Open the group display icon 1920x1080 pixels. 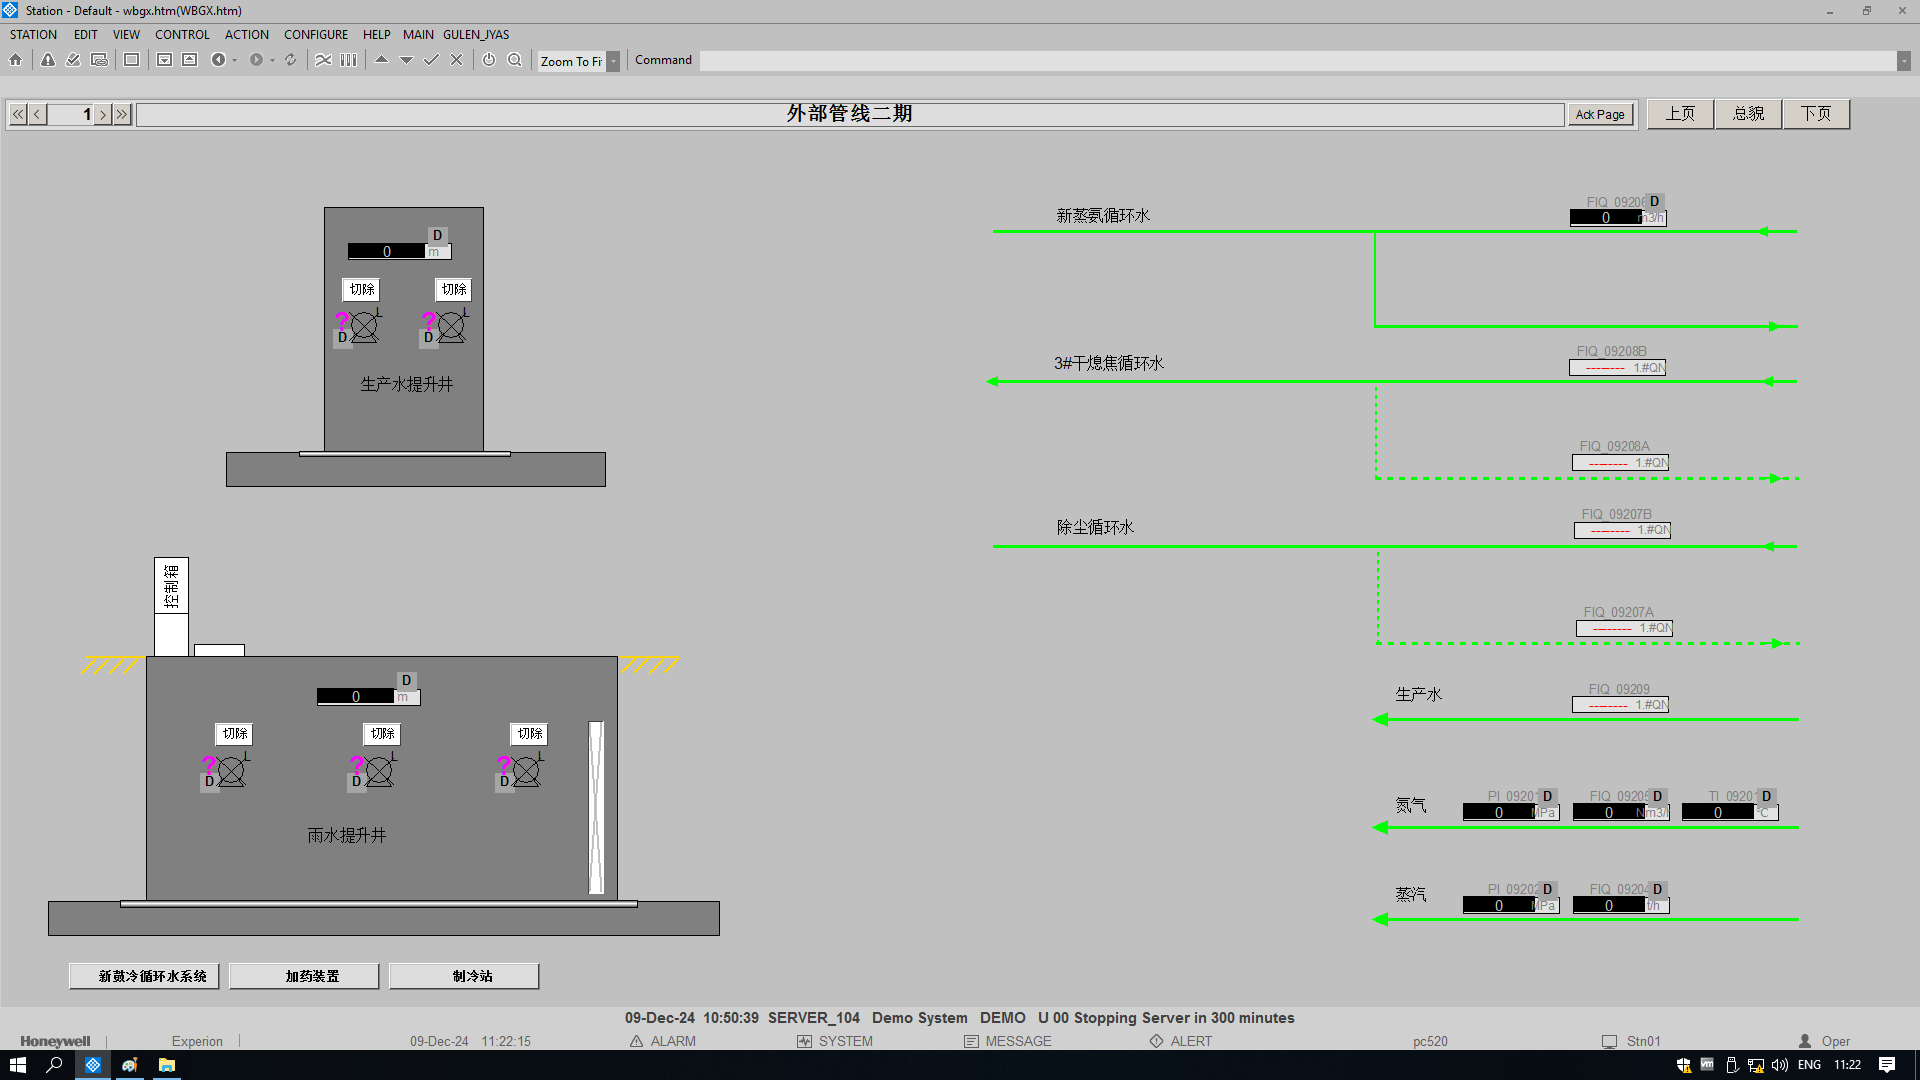tap(348, 60)
